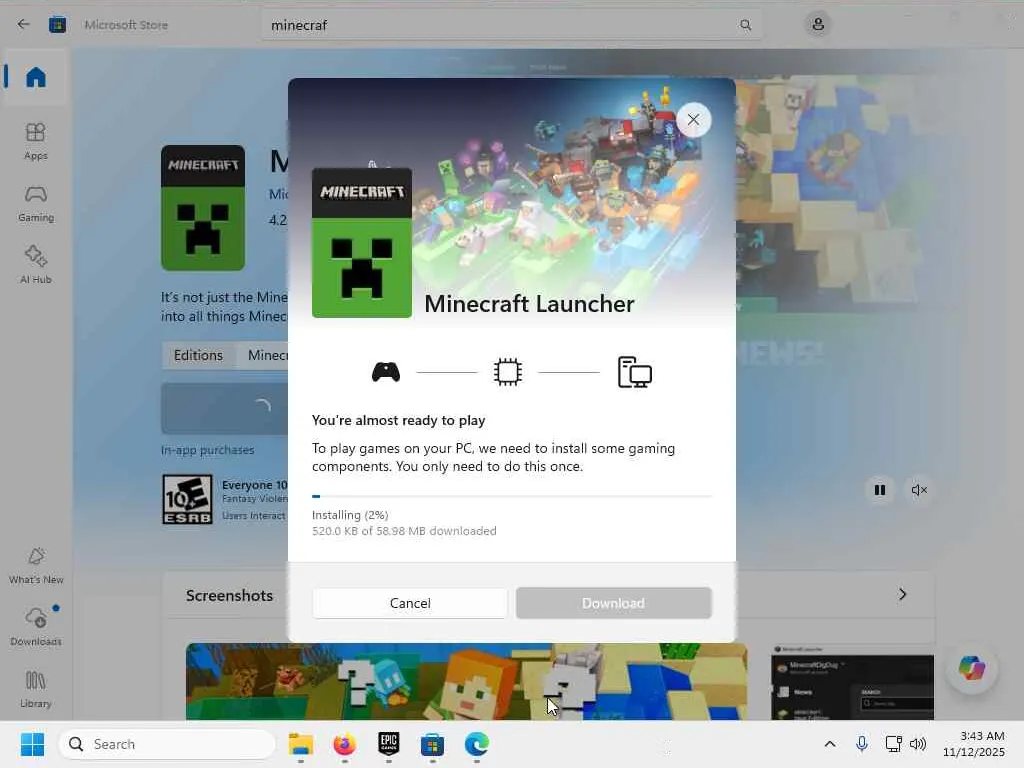Image resolution: width=1024 pixels, height=768 pixels.
Task: Go back using the back arrow
Action: (x=24, y=24)
